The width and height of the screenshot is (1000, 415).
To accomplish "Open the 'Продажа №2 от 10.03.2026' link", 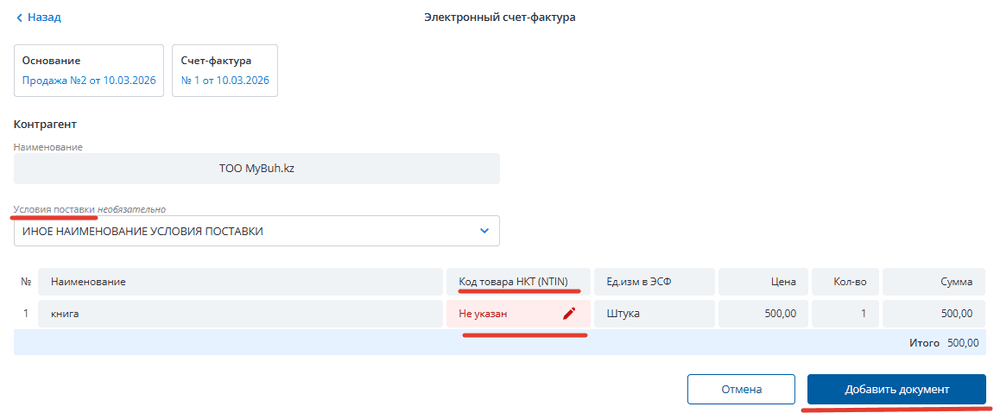I will pyautogui.click(x=87, y=80).
